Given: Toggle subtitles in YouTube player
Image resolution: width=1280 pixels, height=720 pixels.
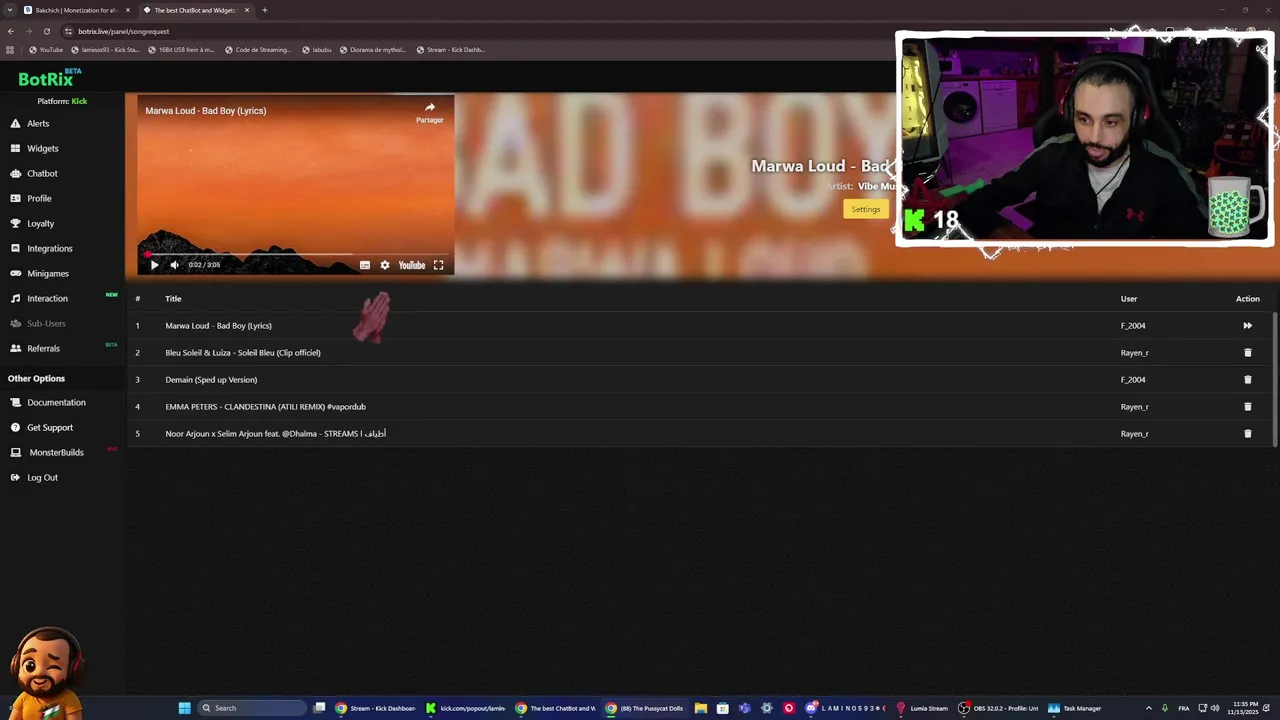Looking at the screenshot, I should [x=365, y=265].
